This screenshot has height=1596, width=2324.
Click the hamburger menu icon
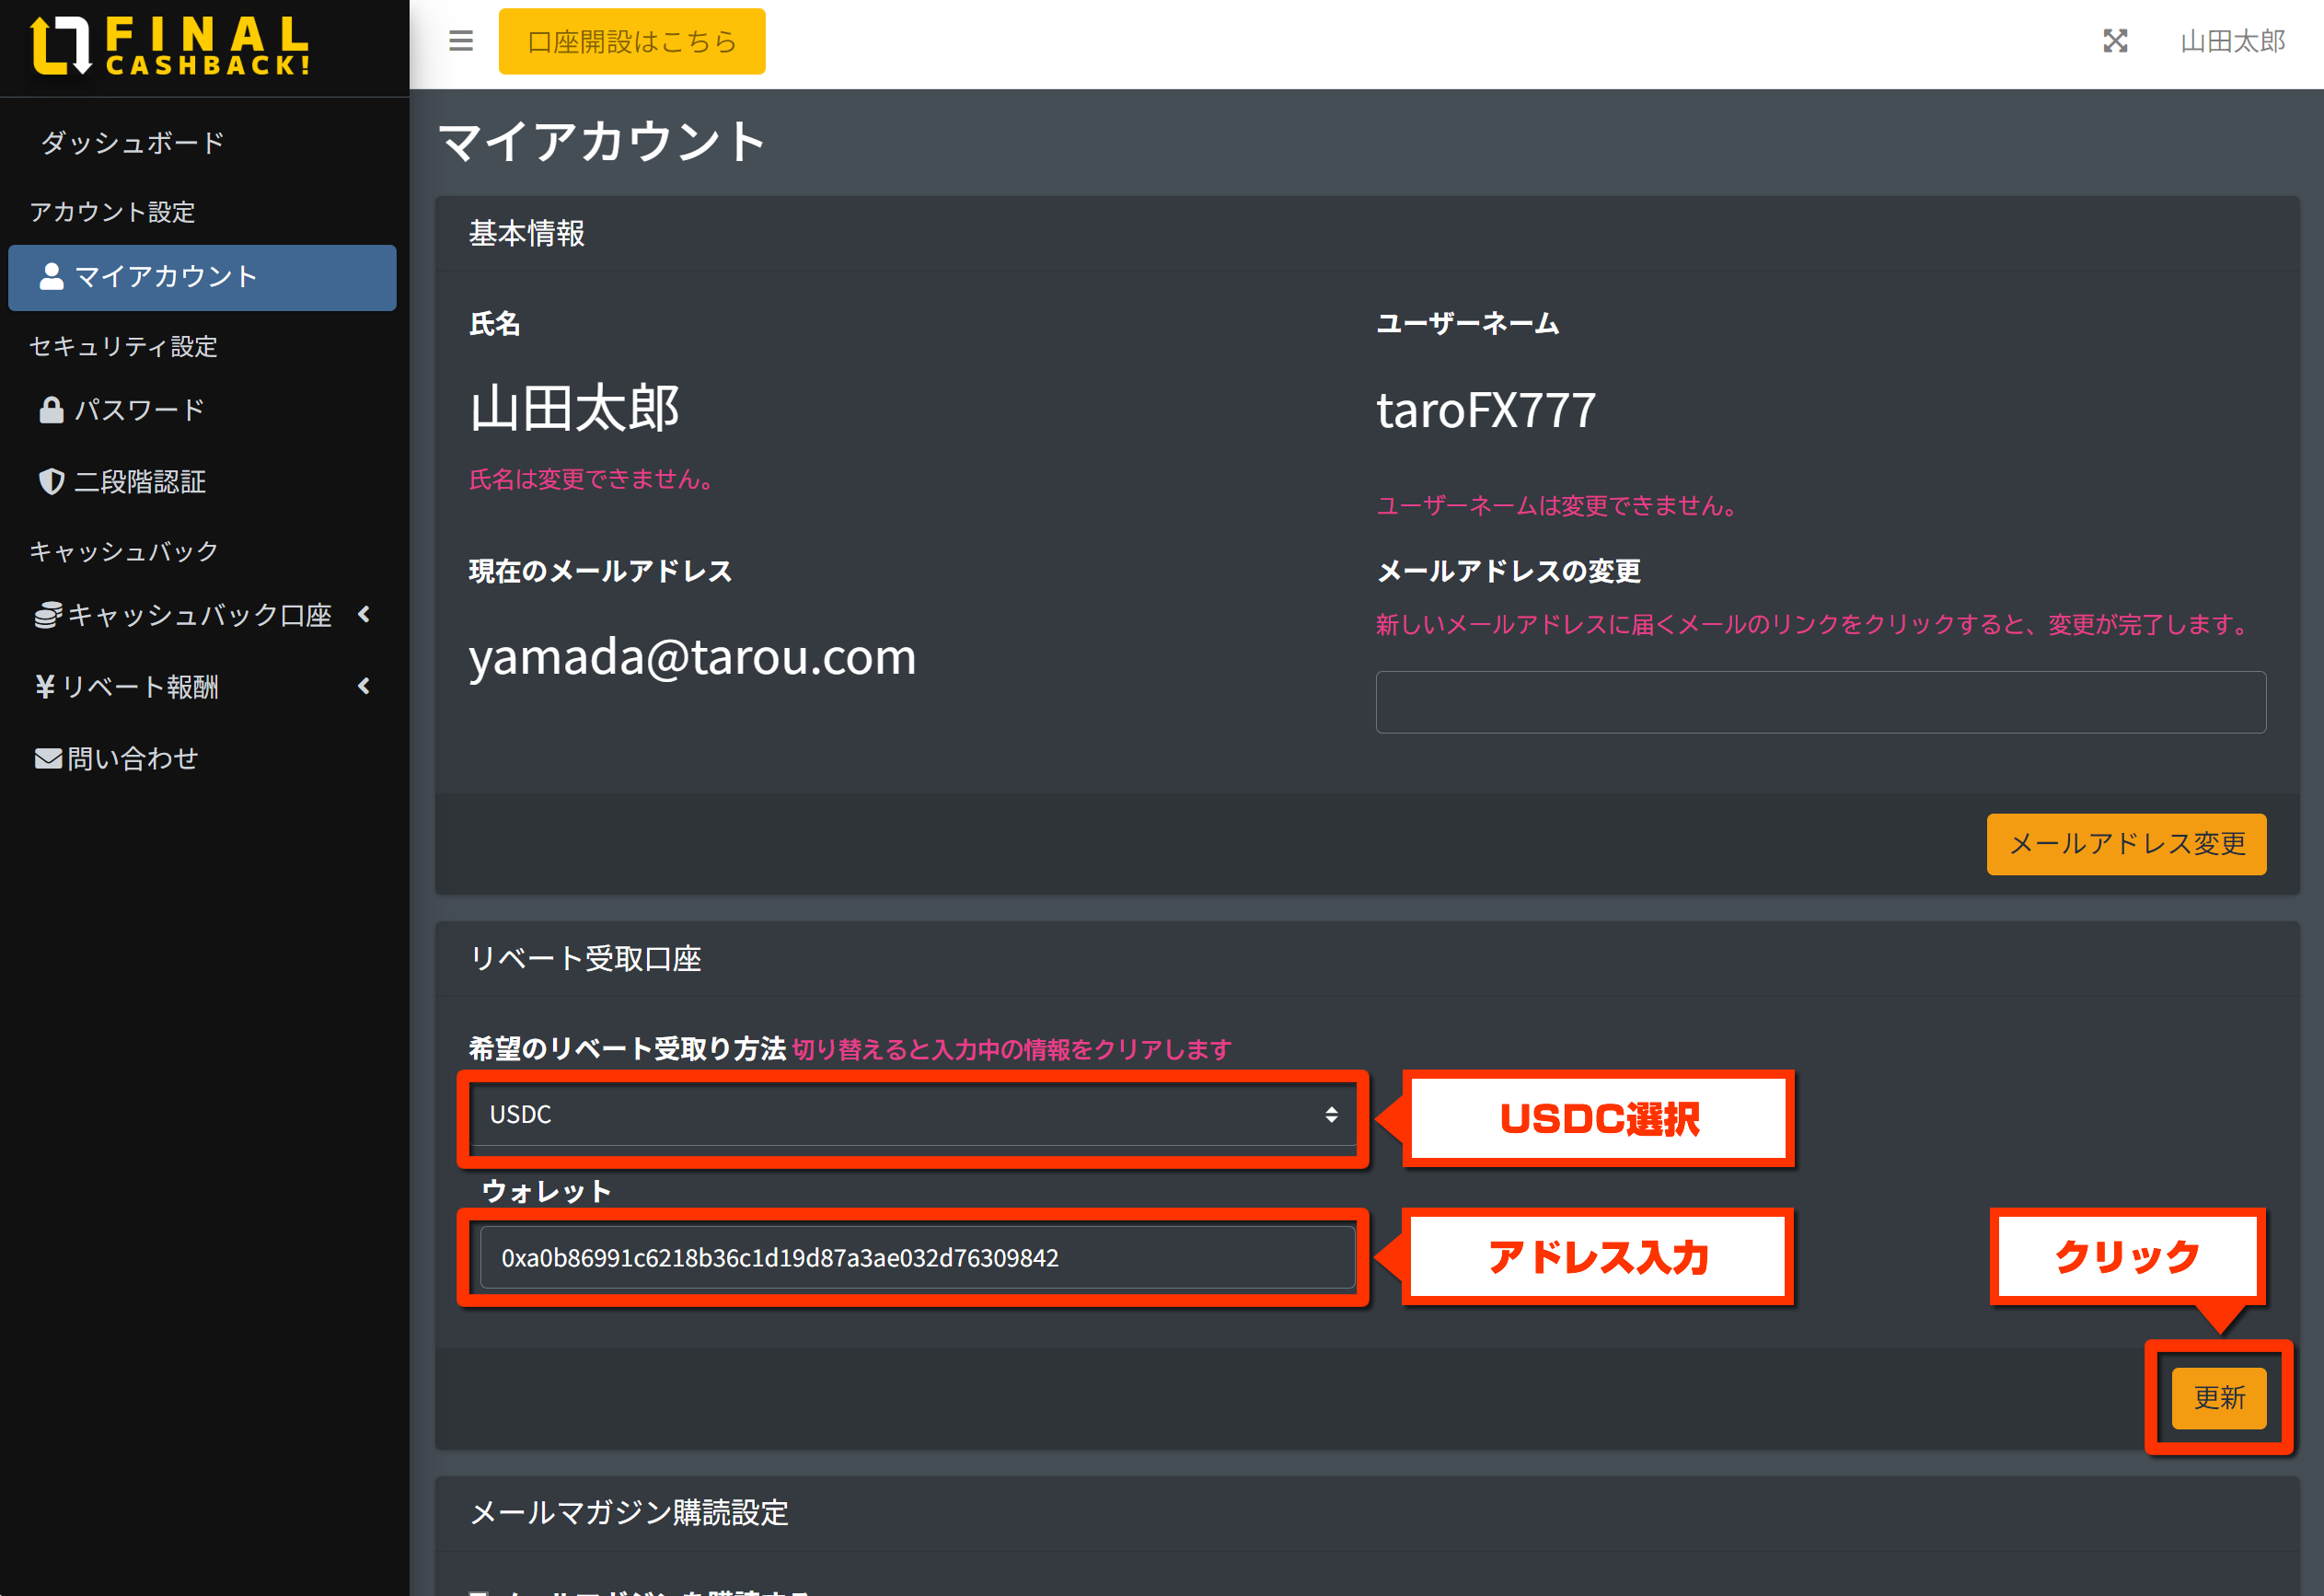pyautogui.click(x=460, y=41)
